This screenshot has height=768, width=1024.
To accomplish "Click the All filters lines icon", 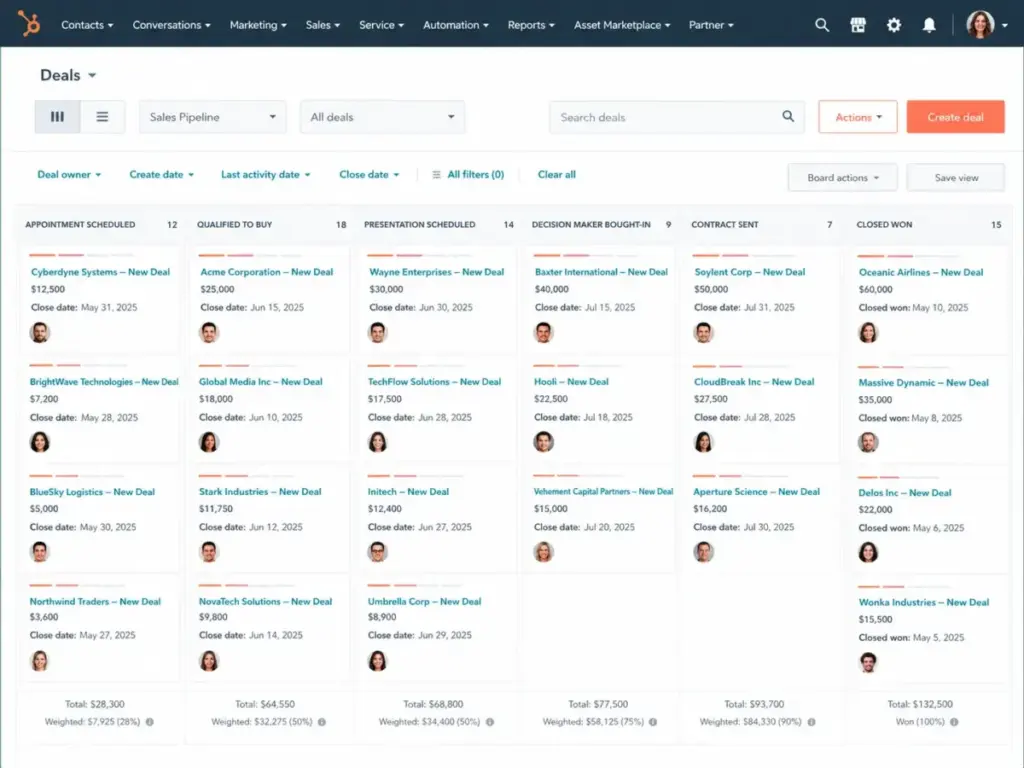I will (436, 174).
